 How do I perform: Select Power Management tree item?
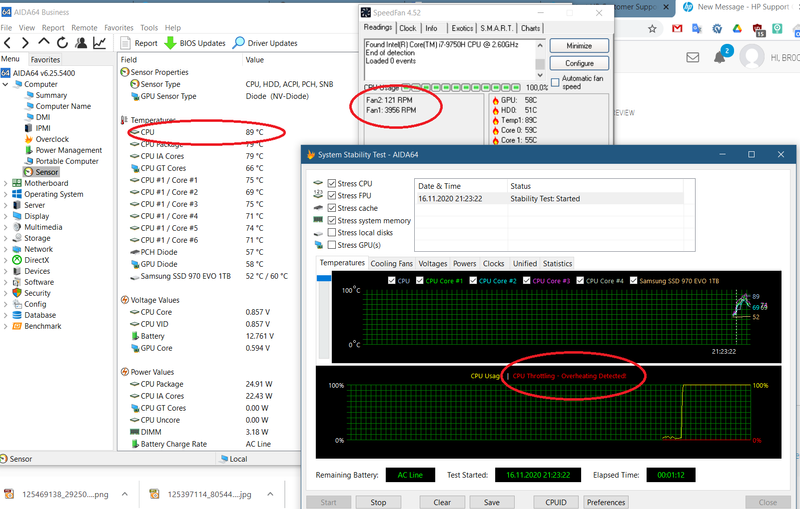[69, 150]
